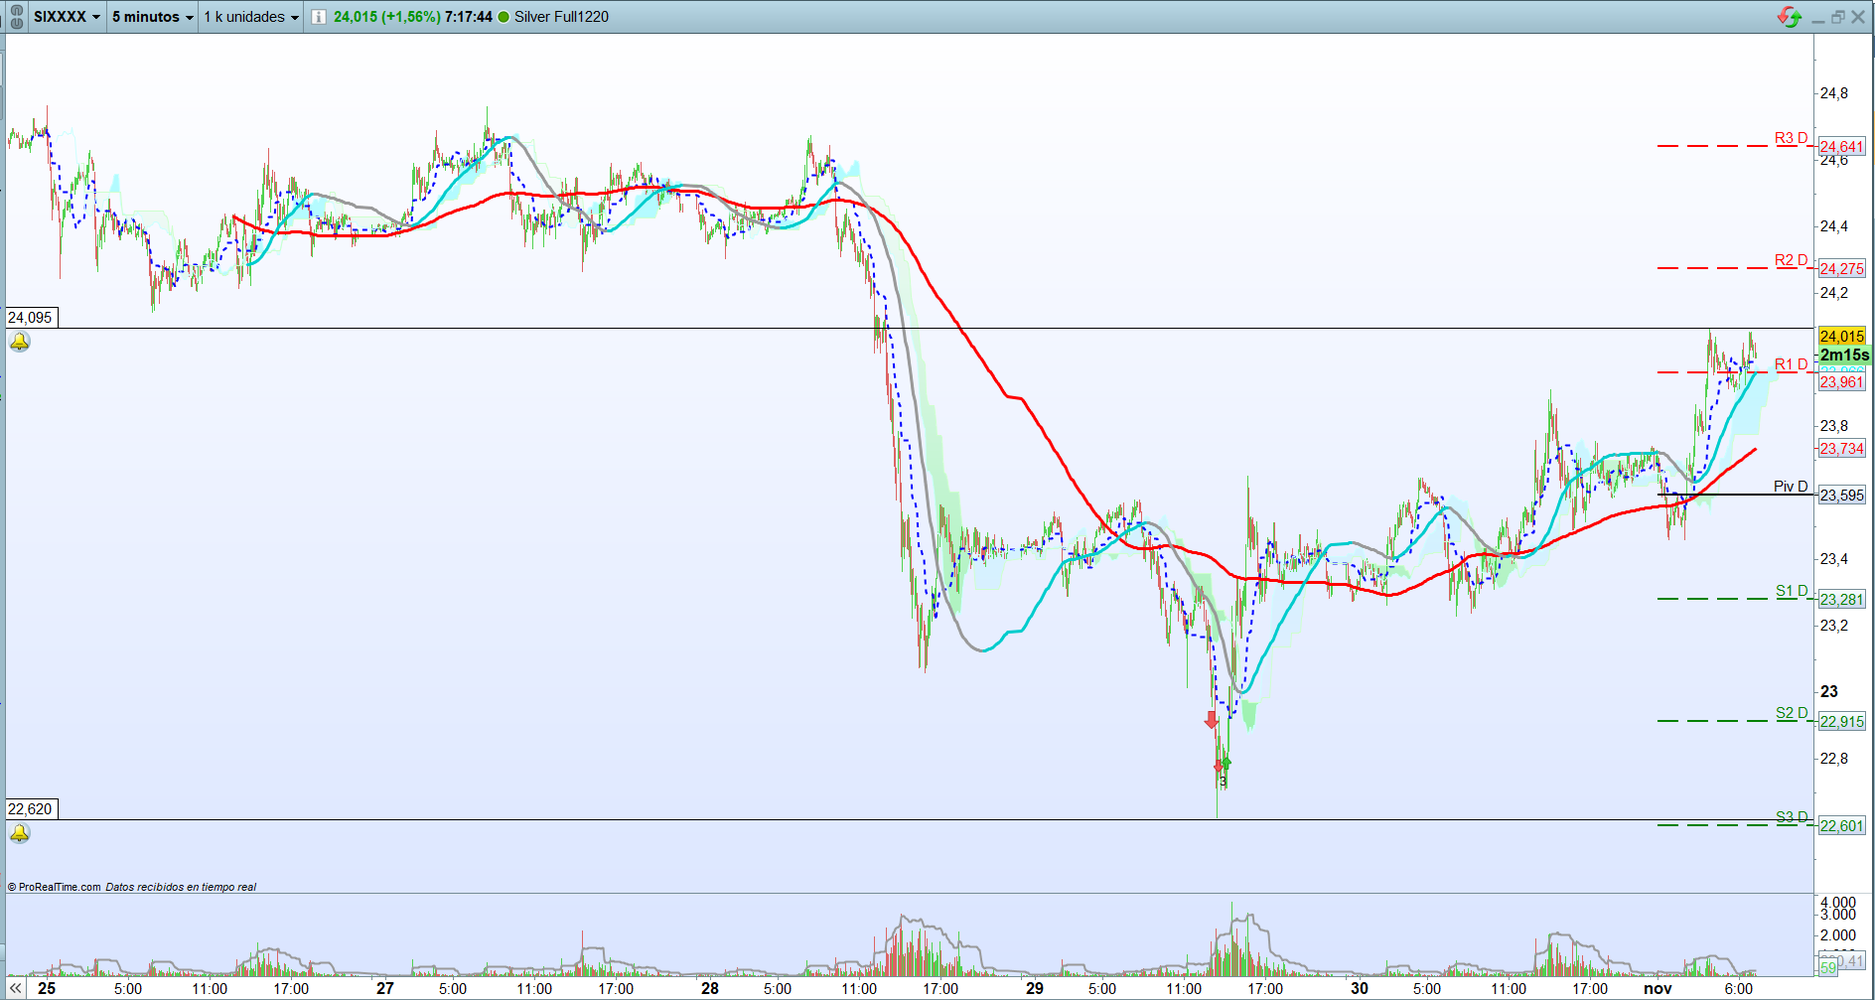Image resolution: width=1875 pixels, height=1000 pixels.
Task: Close the chart window
Action: [1858, 17]
